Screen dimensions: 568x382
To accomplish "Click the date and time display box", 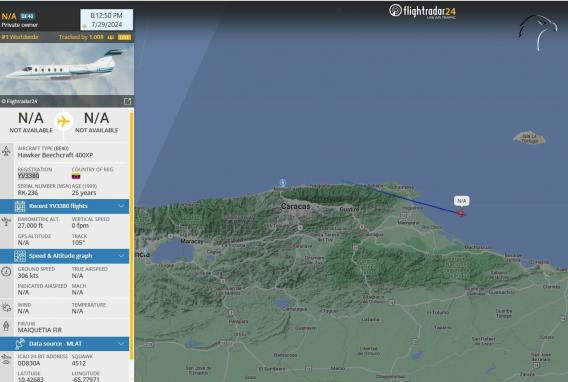I will (106, 20).
